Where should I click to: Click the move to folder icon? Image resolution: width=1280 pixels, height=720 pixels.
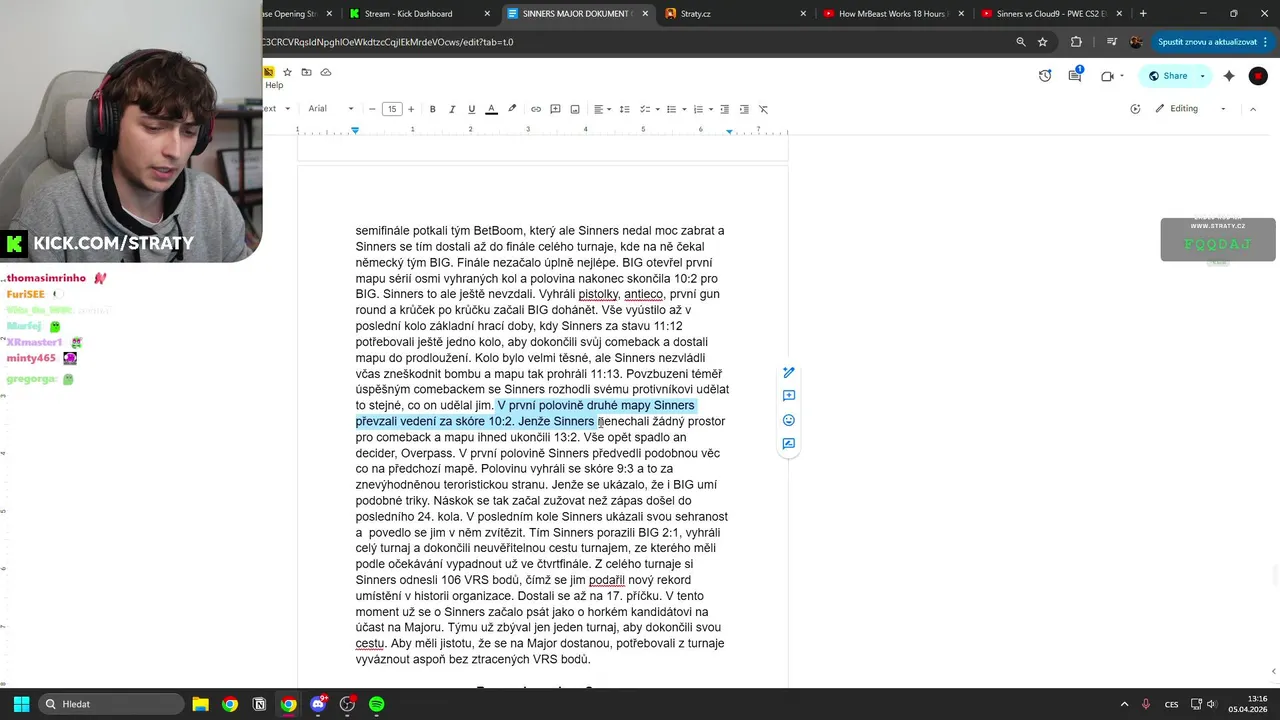point(306,72)
